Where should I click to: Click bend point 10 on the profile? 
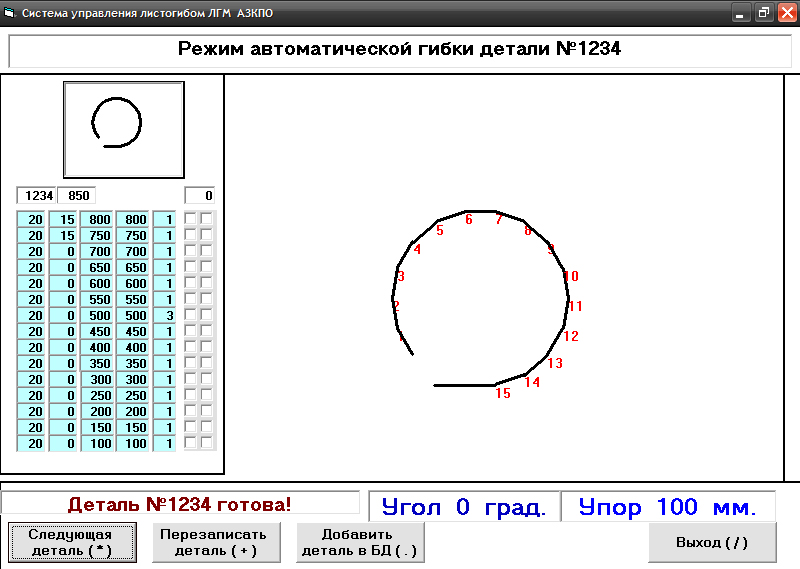click(570, 276)
